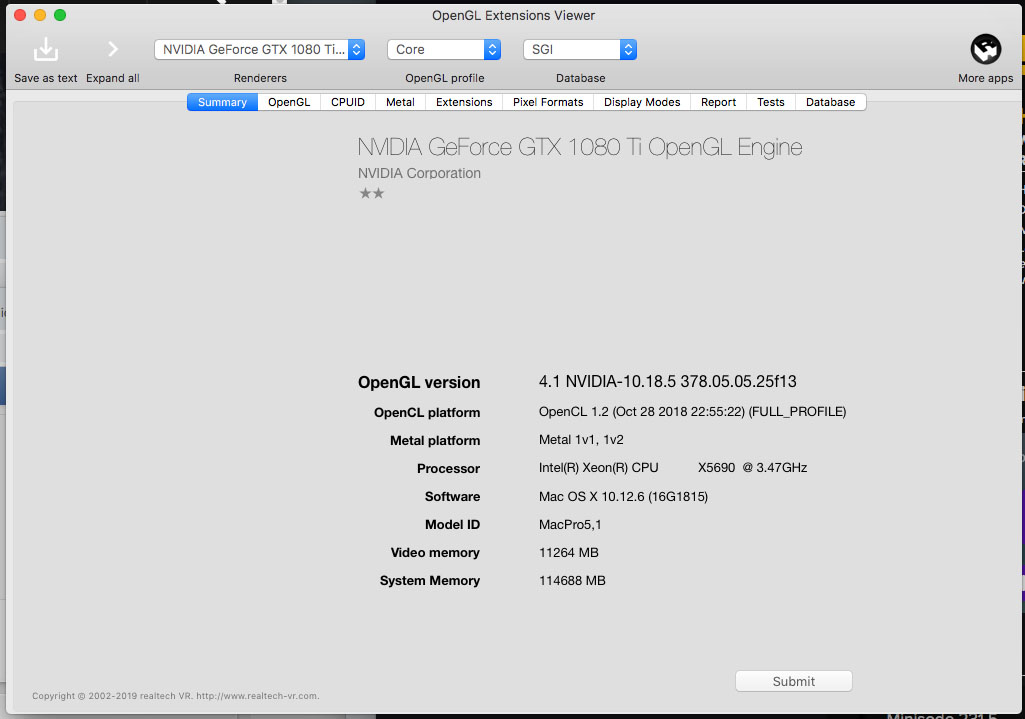Viewport: 1025px width, 719px height.
Task: Select the Database tab in the tab bar
Action: (x=830, y=102)
